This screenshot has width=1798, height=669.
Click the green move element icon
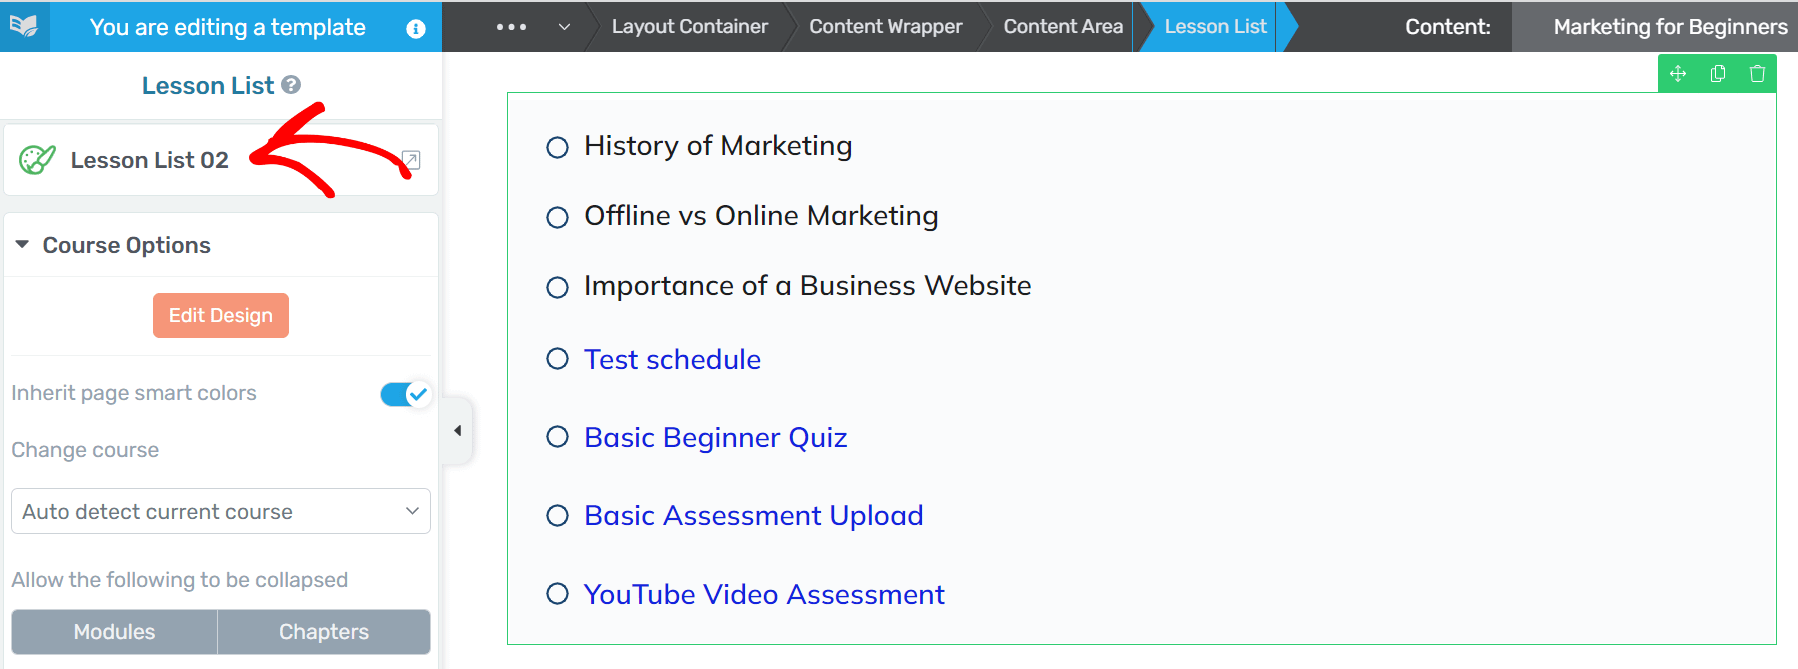(1678, 74)
